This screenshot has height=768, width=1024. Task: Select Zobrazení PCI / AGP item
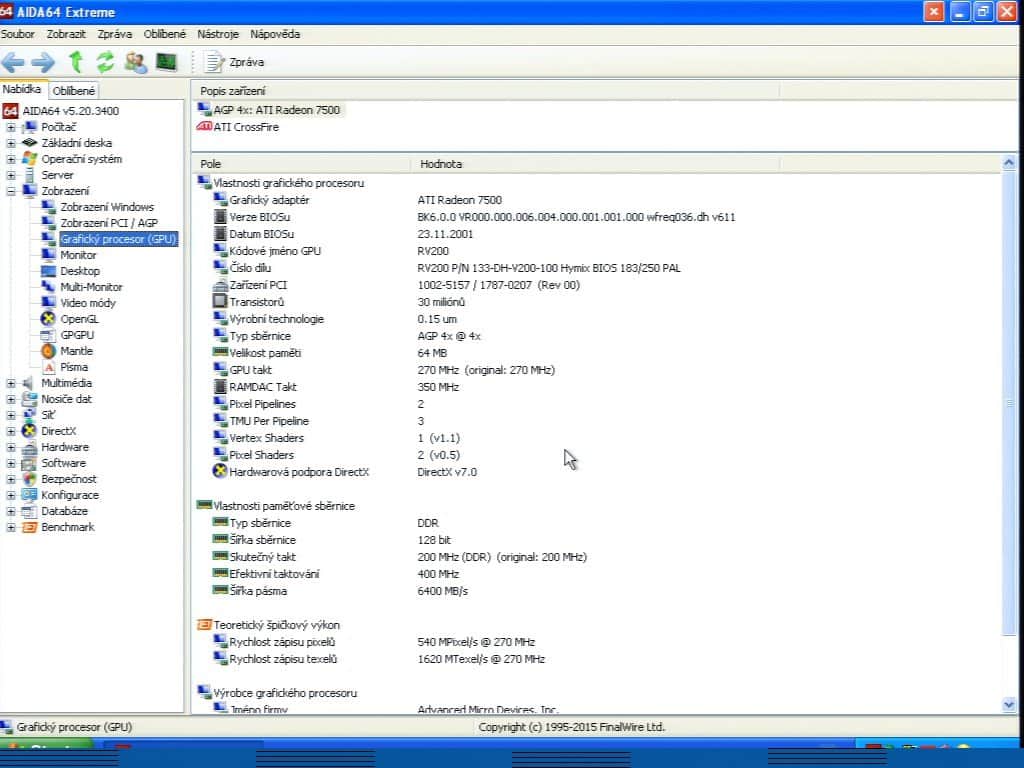tap(109, 223)
